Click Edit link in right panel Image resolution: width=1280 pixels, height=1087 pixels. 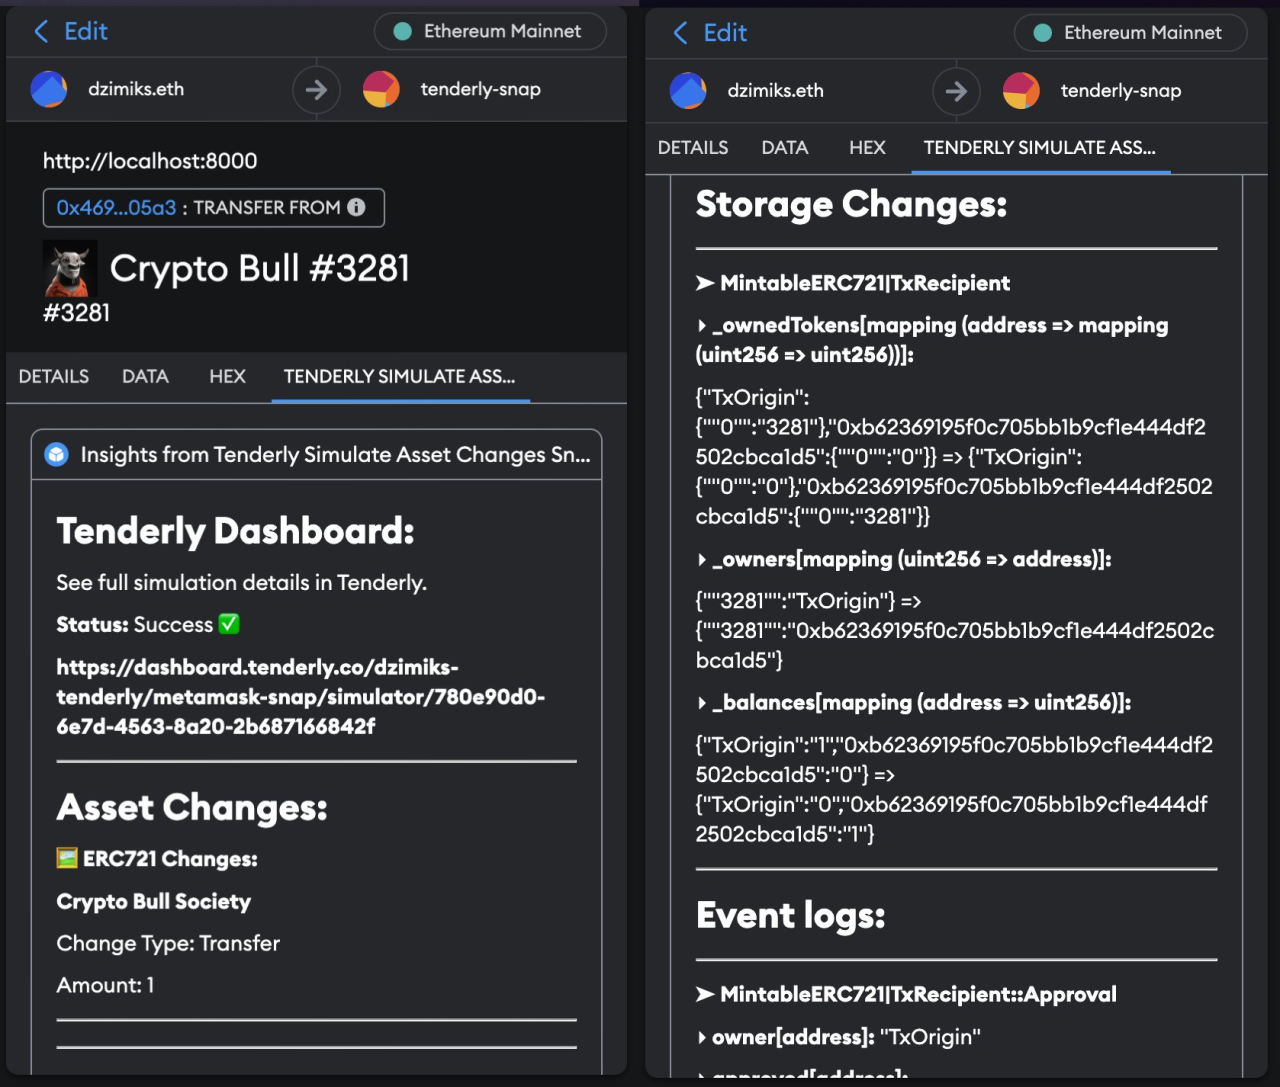click(x=725, y=33)
